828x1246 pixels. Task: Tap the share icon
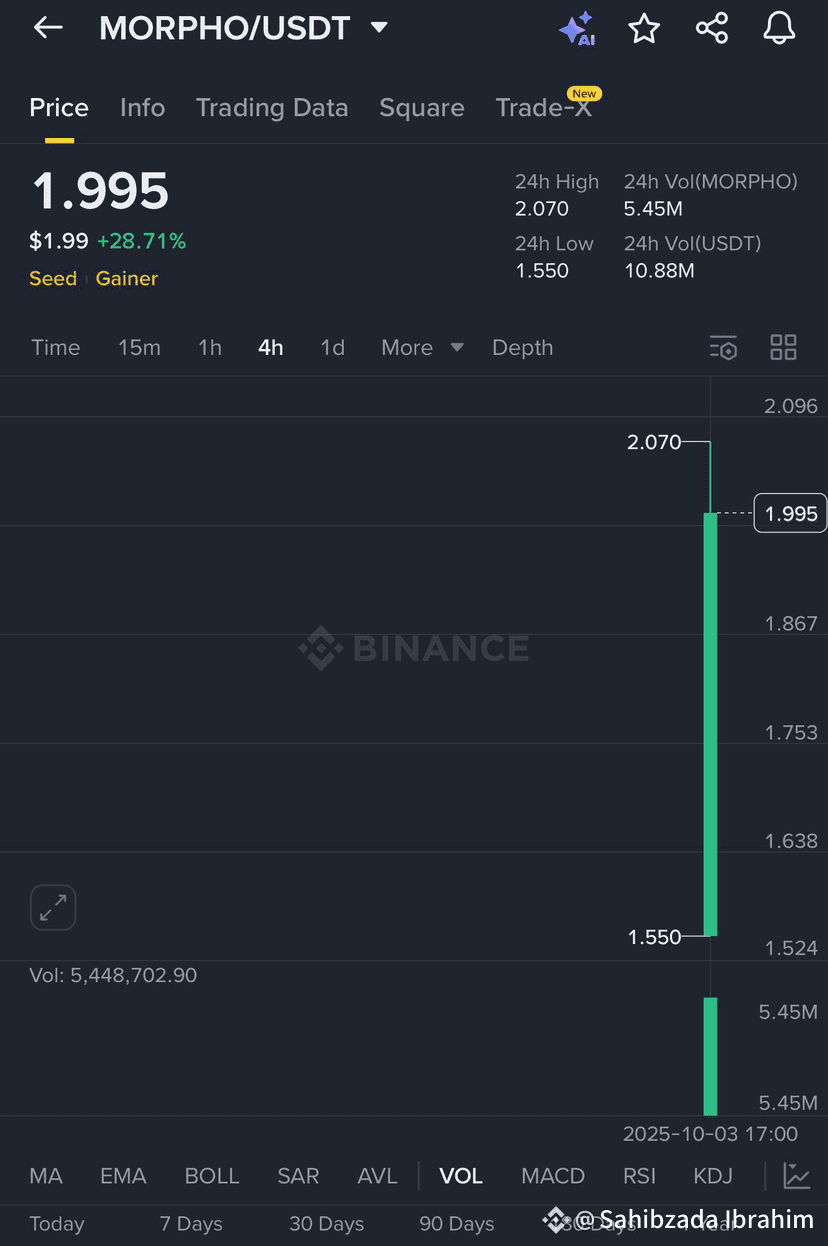pos(712,28)
